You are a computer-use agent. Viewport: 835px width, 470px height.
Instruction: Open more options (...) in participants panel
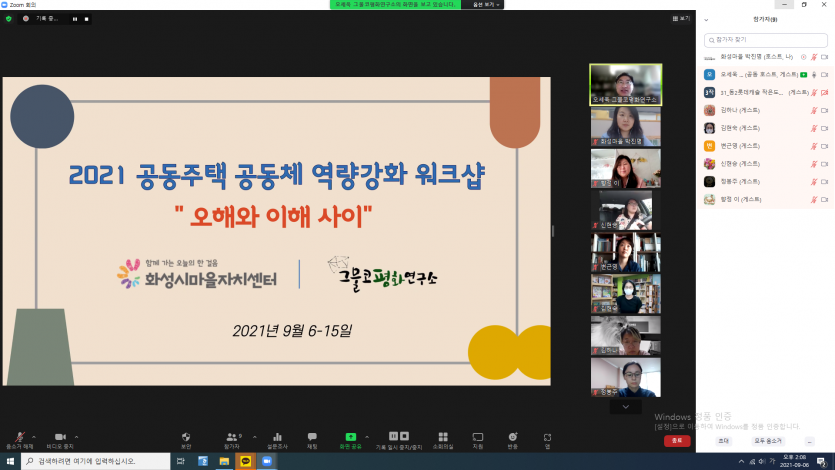(809, 441)
